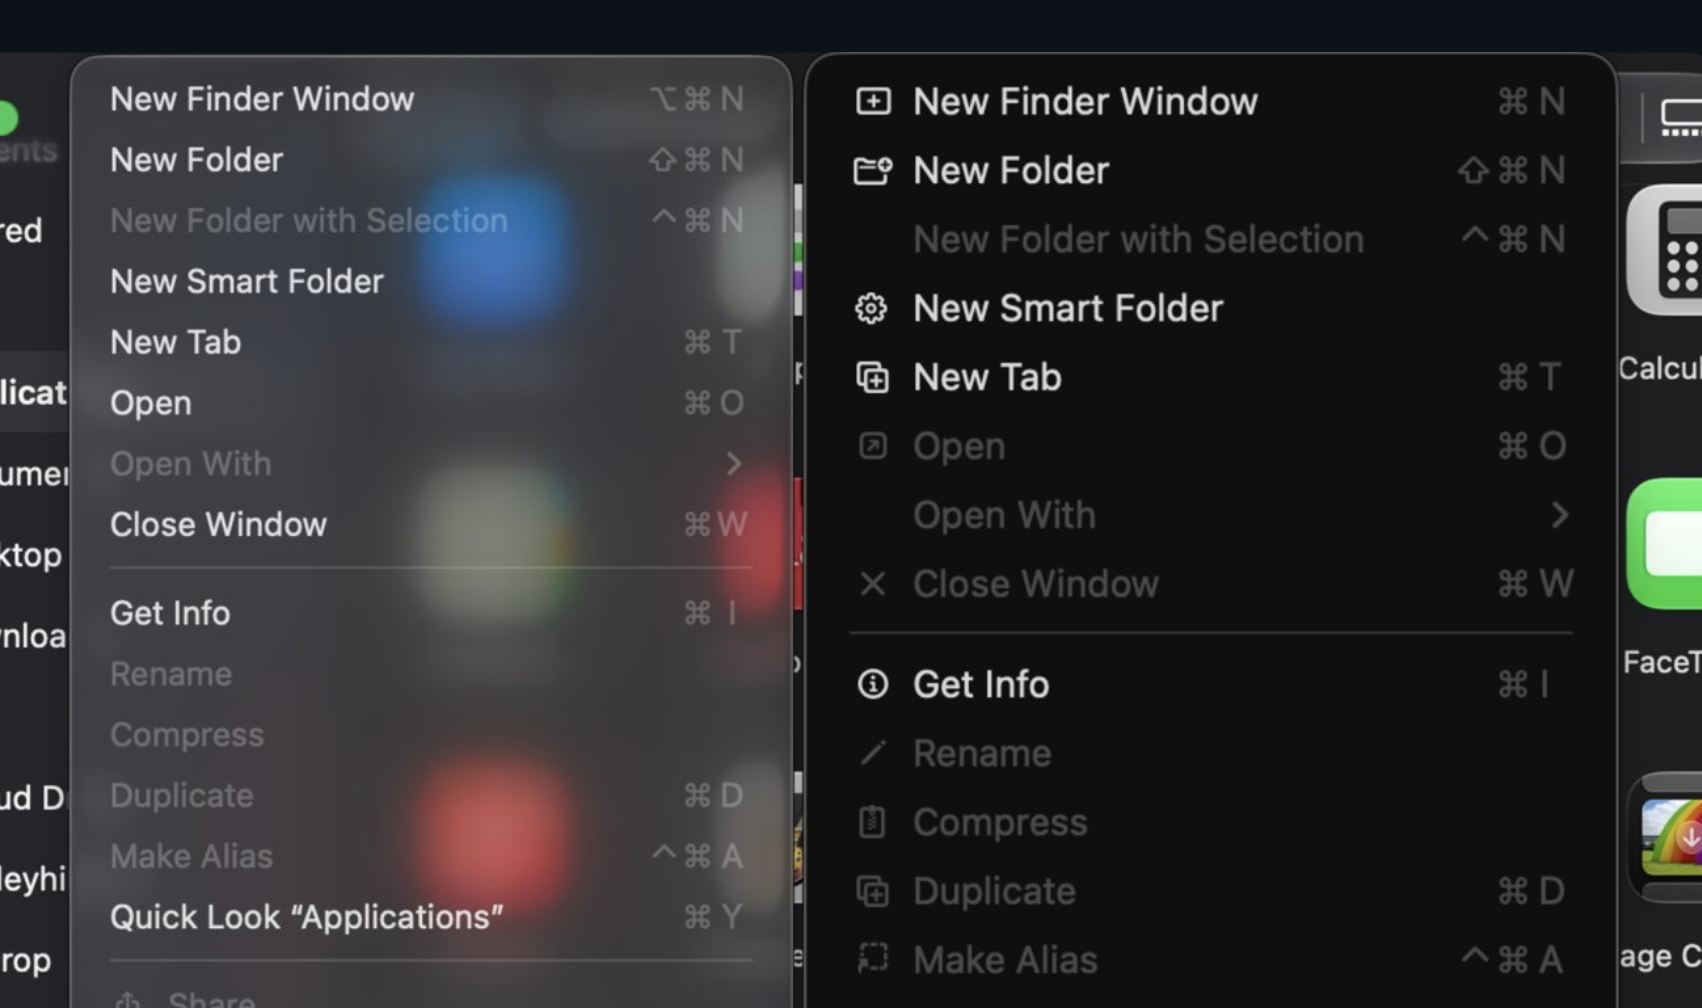Viewport: 1702px width, 1008px height.
Task: Click the Make Alias dashed-square icon
Action: 872,958
